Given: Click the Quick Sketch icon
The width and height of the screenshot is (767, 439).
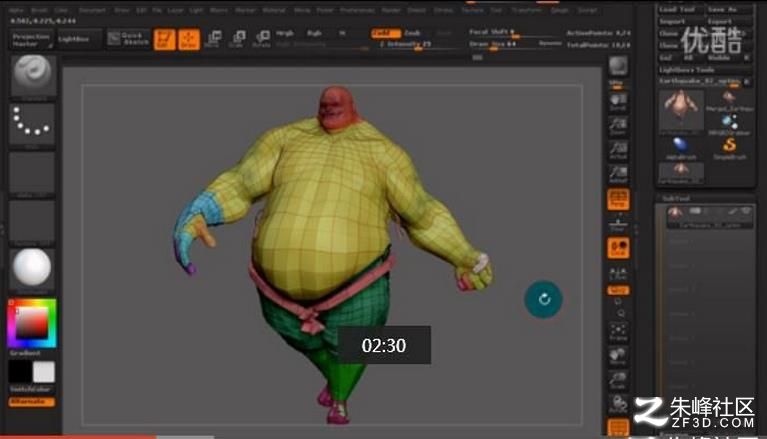Looking at the screenshot, I should (x=128, y=39).
